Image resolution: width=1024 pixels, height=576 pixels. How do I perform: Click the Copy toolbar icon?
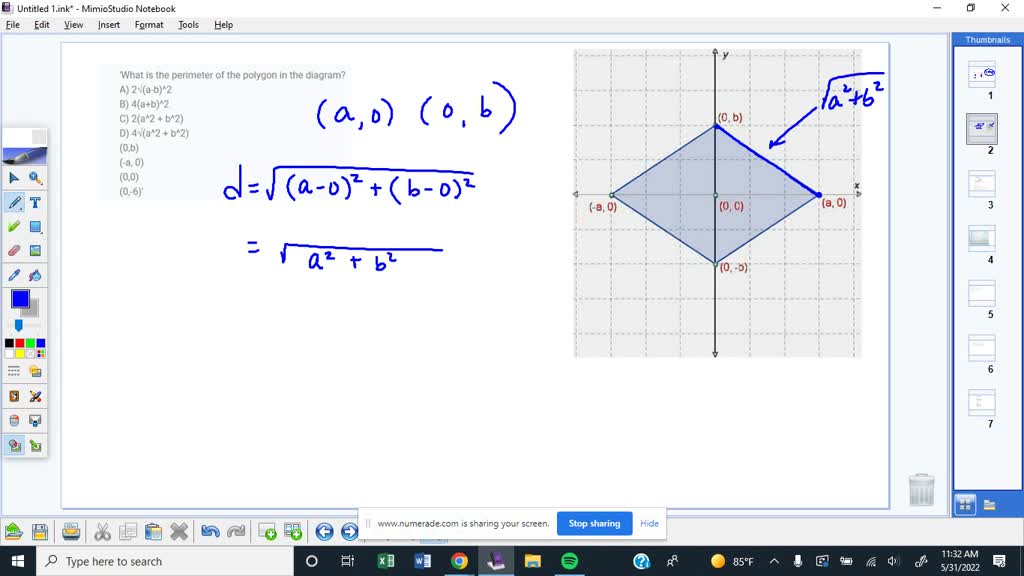(x=128, y=532)
